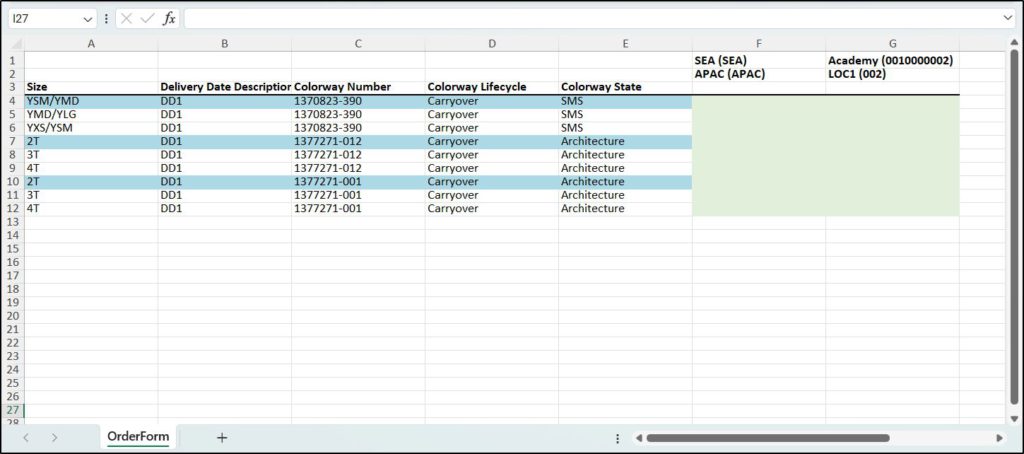The height and width of the screenshot is (454, 1024).
Task: Expand the formula bar with chevron
Action: (1007, 18)
